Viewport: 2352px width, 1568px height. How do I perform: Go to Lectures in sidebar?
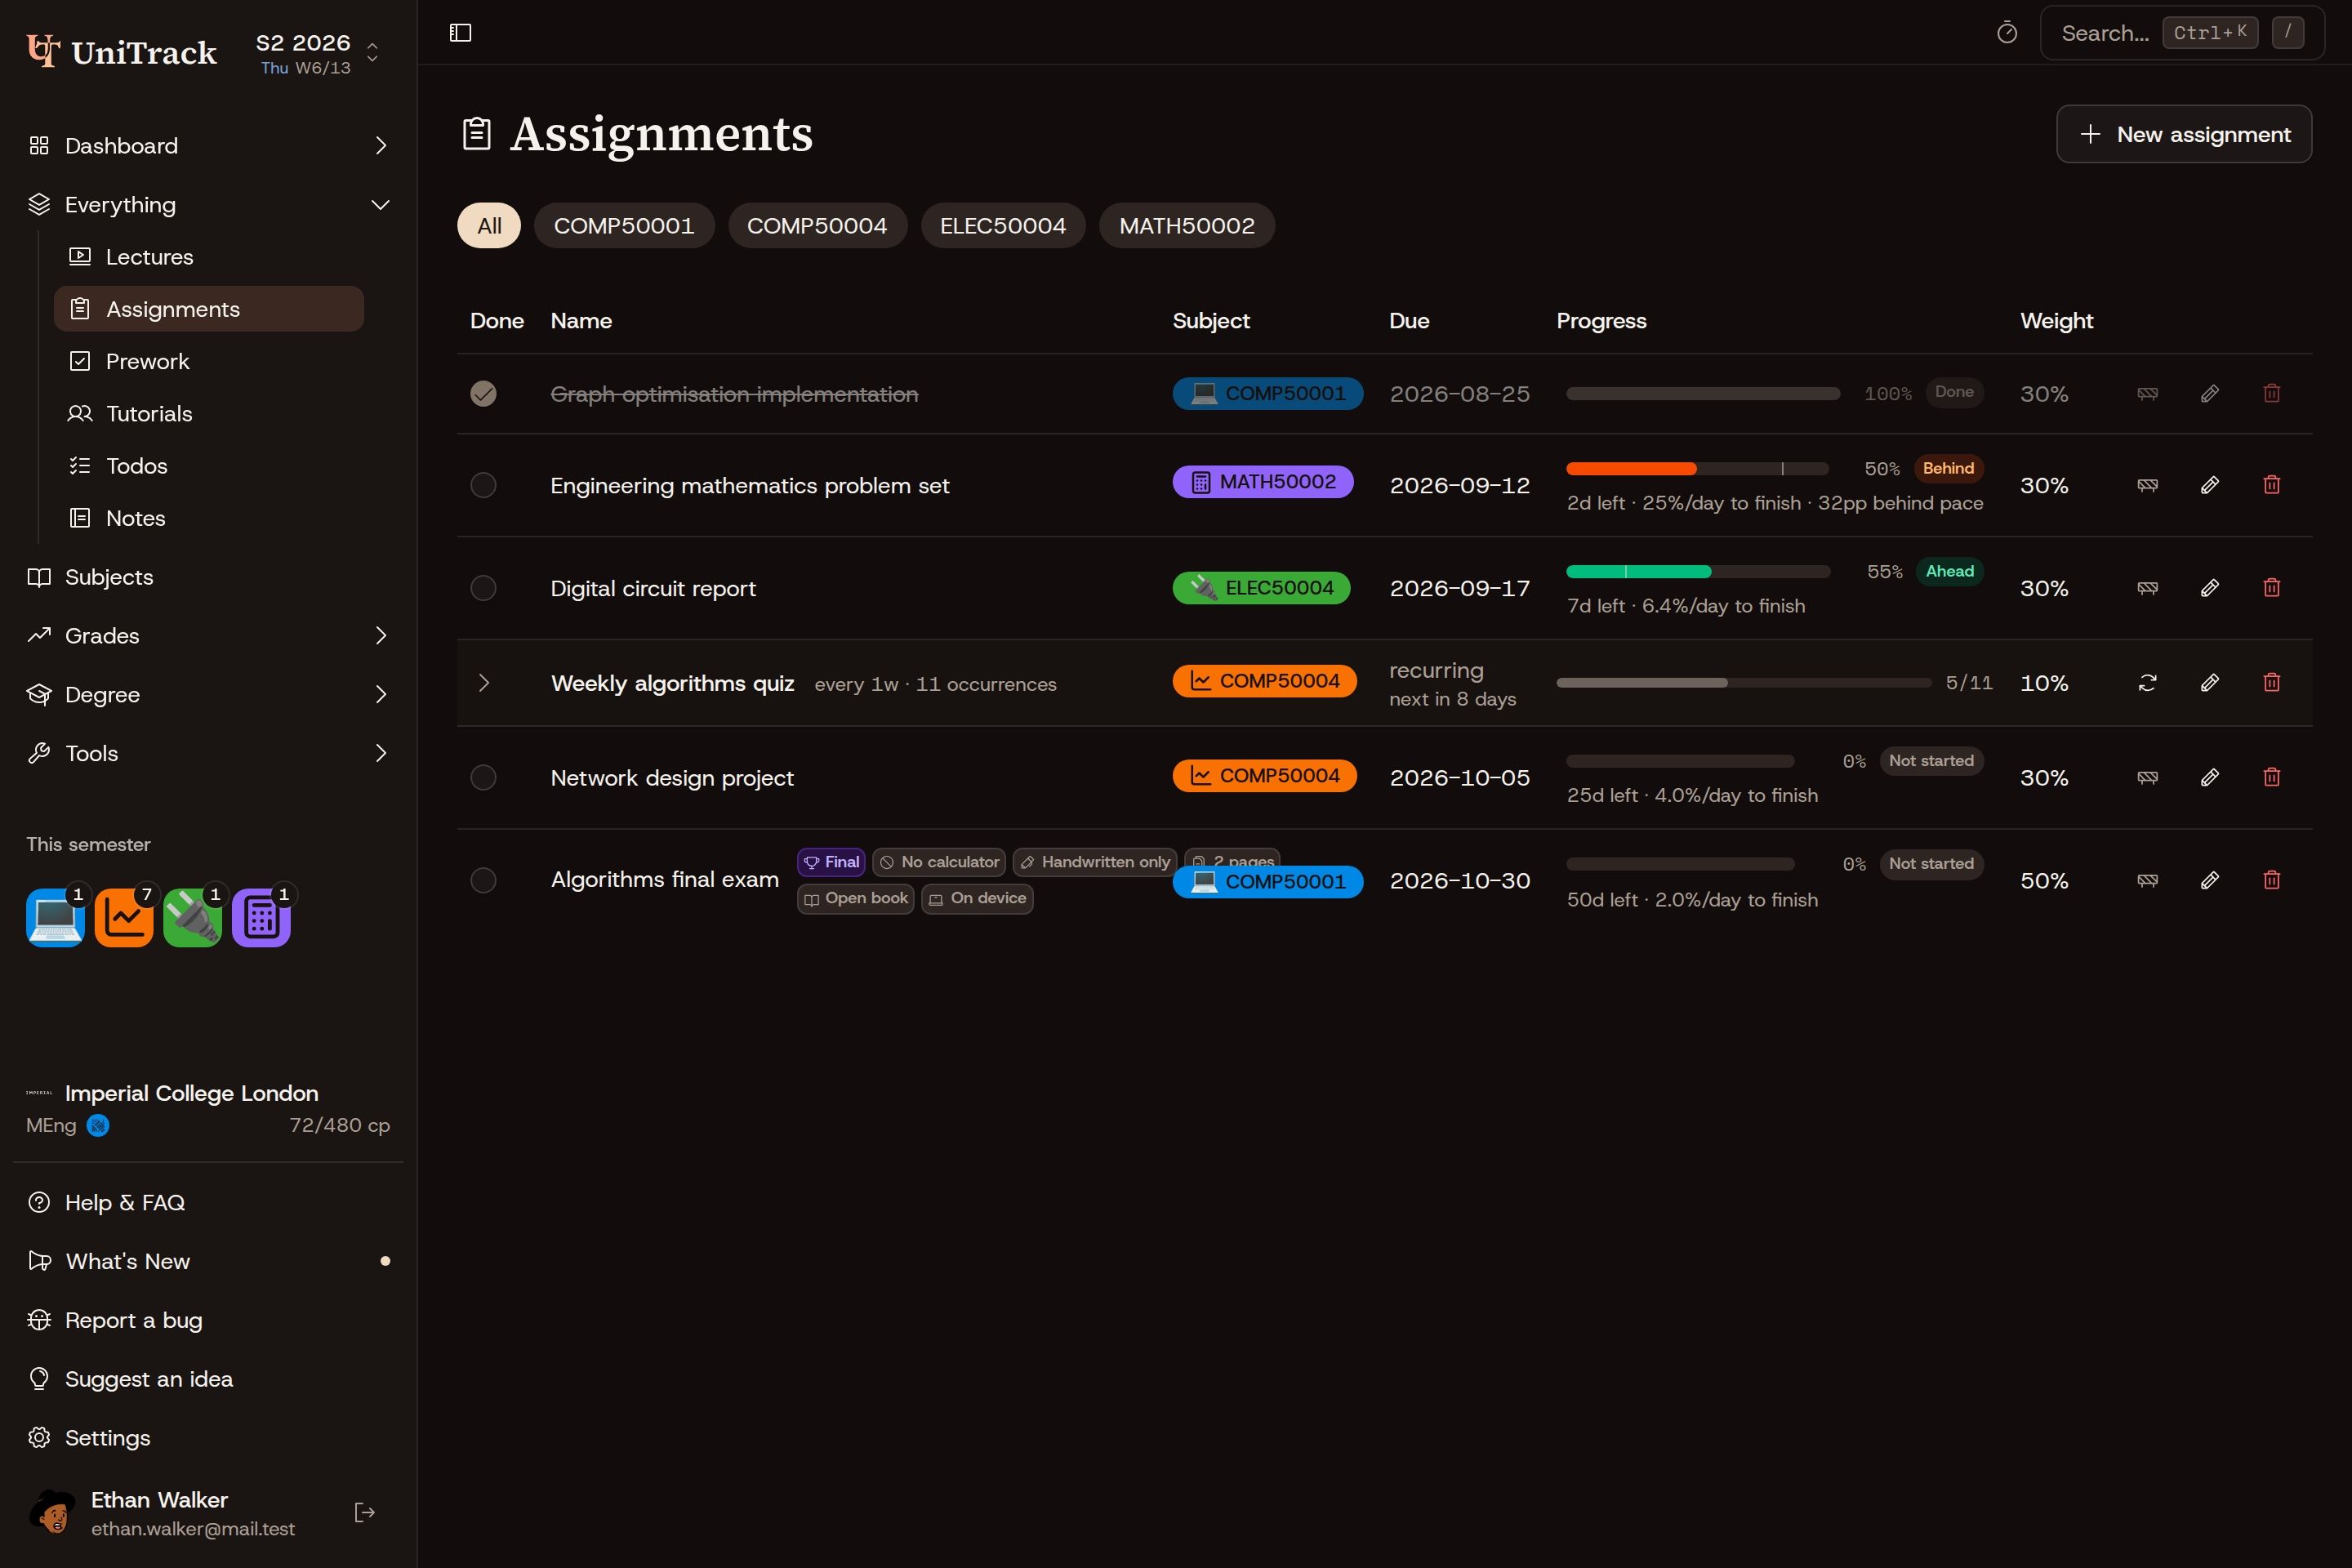208,257
